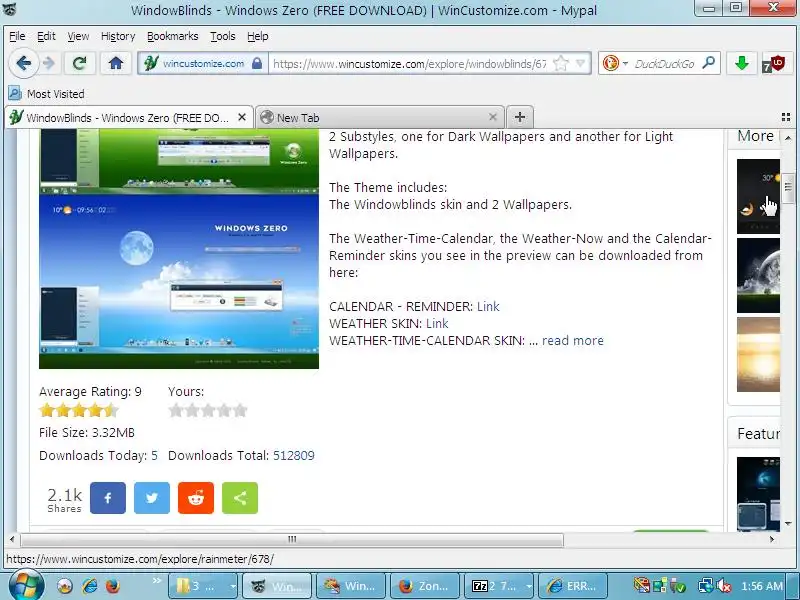Screen dimensions: 800x600
Task: Share on Reddit button
Action: click(196, 498)
